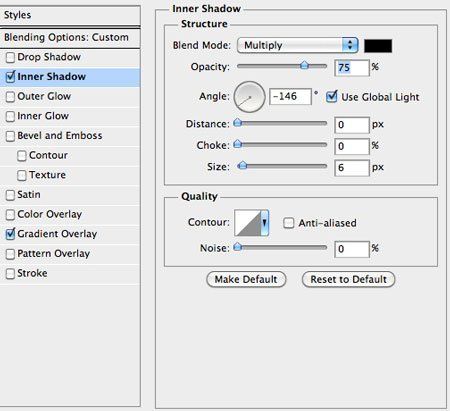Enable the Drop Shadow checkbox
The image size is (450, 411).
(x=10, y=57)
